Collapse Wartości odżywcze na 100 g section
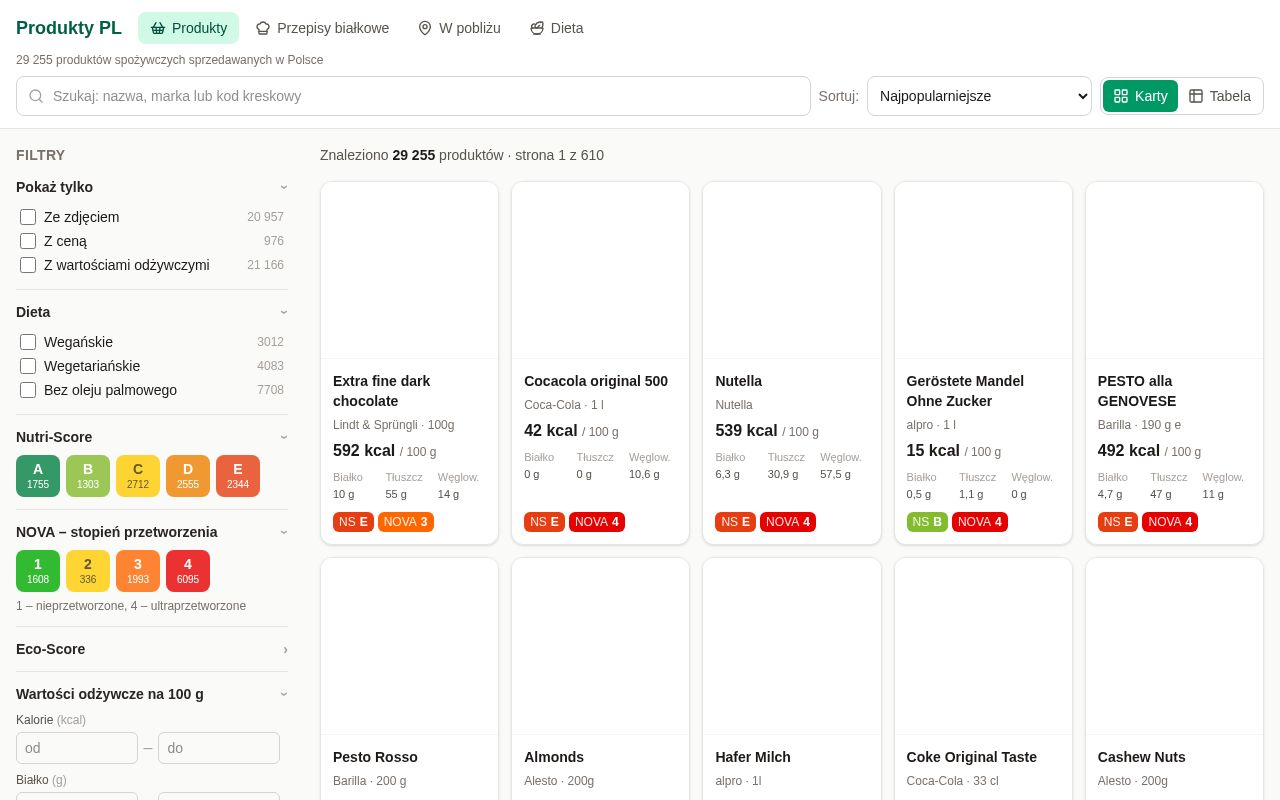Image resolution: width=1280 pixels, height=800 pixels. [x=152, y=694]
